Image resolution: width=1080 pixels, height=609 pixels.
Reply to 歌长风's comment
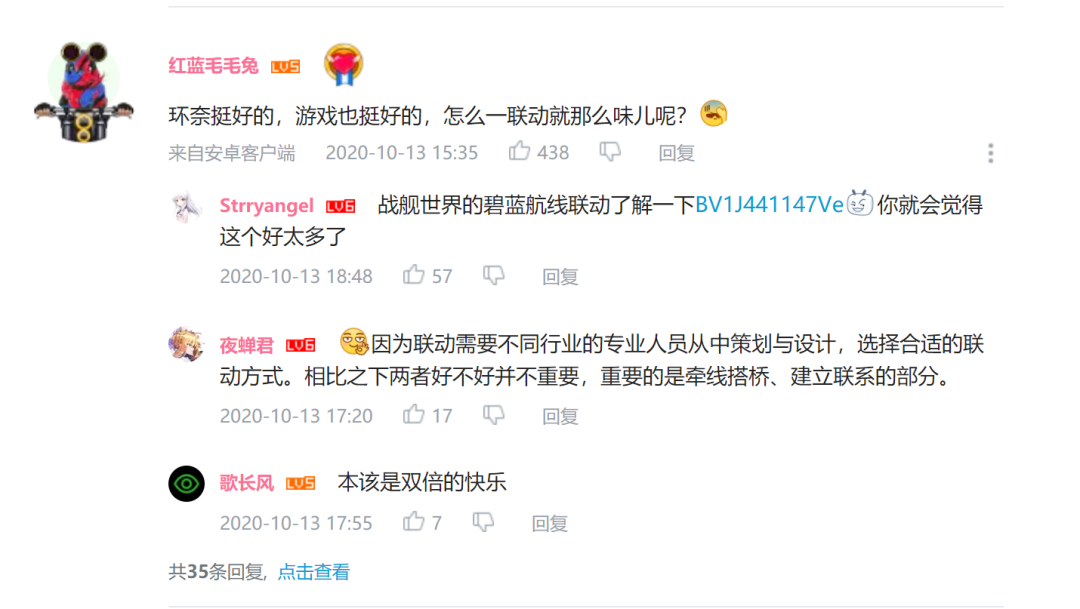(x=550, y=524)
